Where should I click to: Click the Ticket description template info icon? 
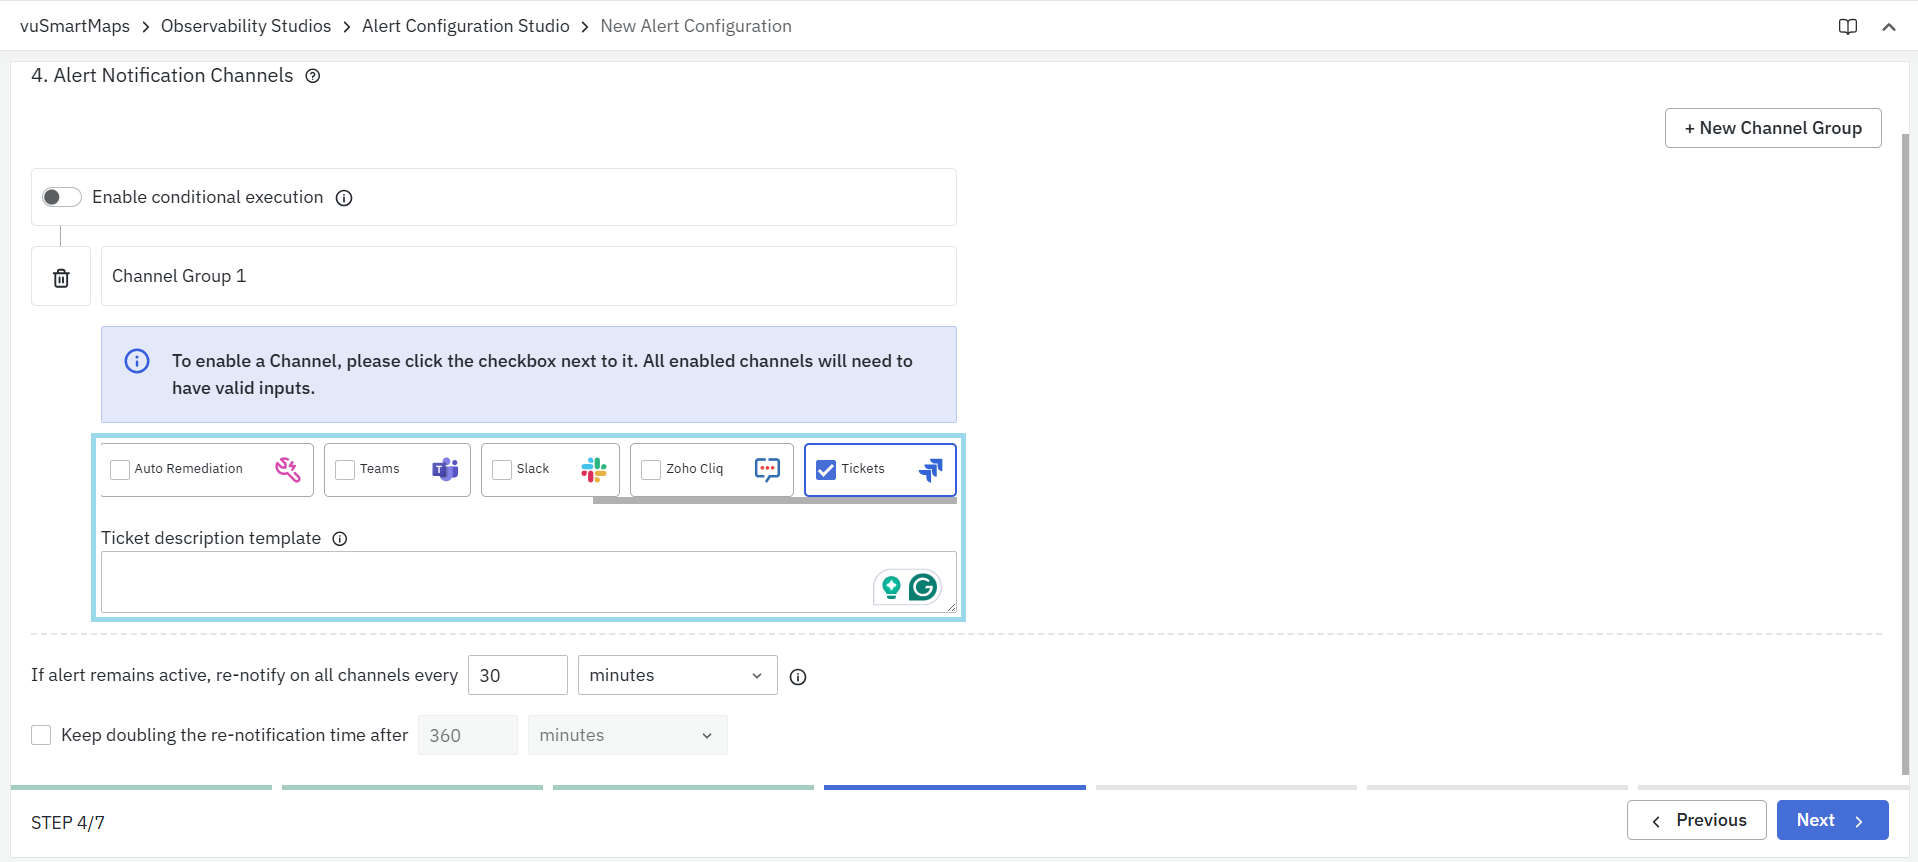340,539
